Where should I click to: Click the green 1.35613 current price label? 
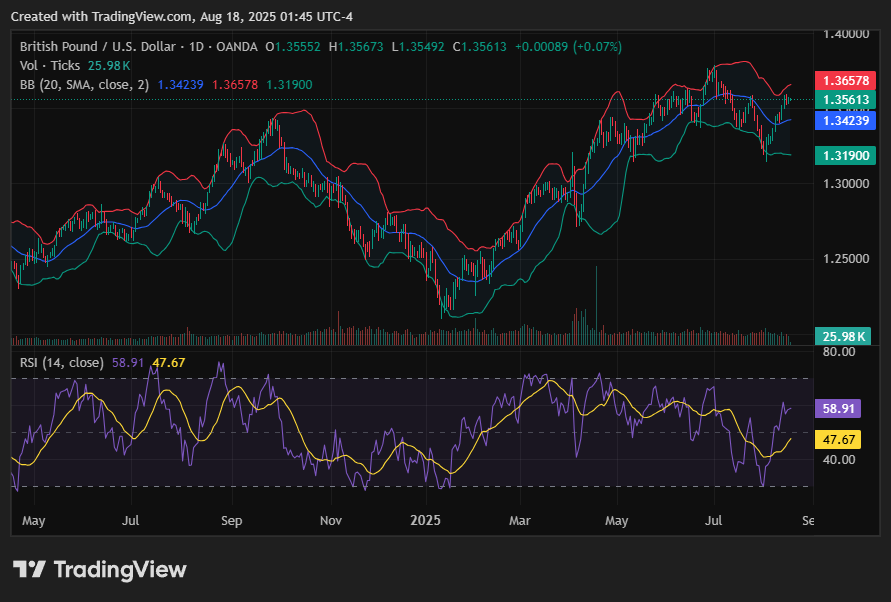846,99
